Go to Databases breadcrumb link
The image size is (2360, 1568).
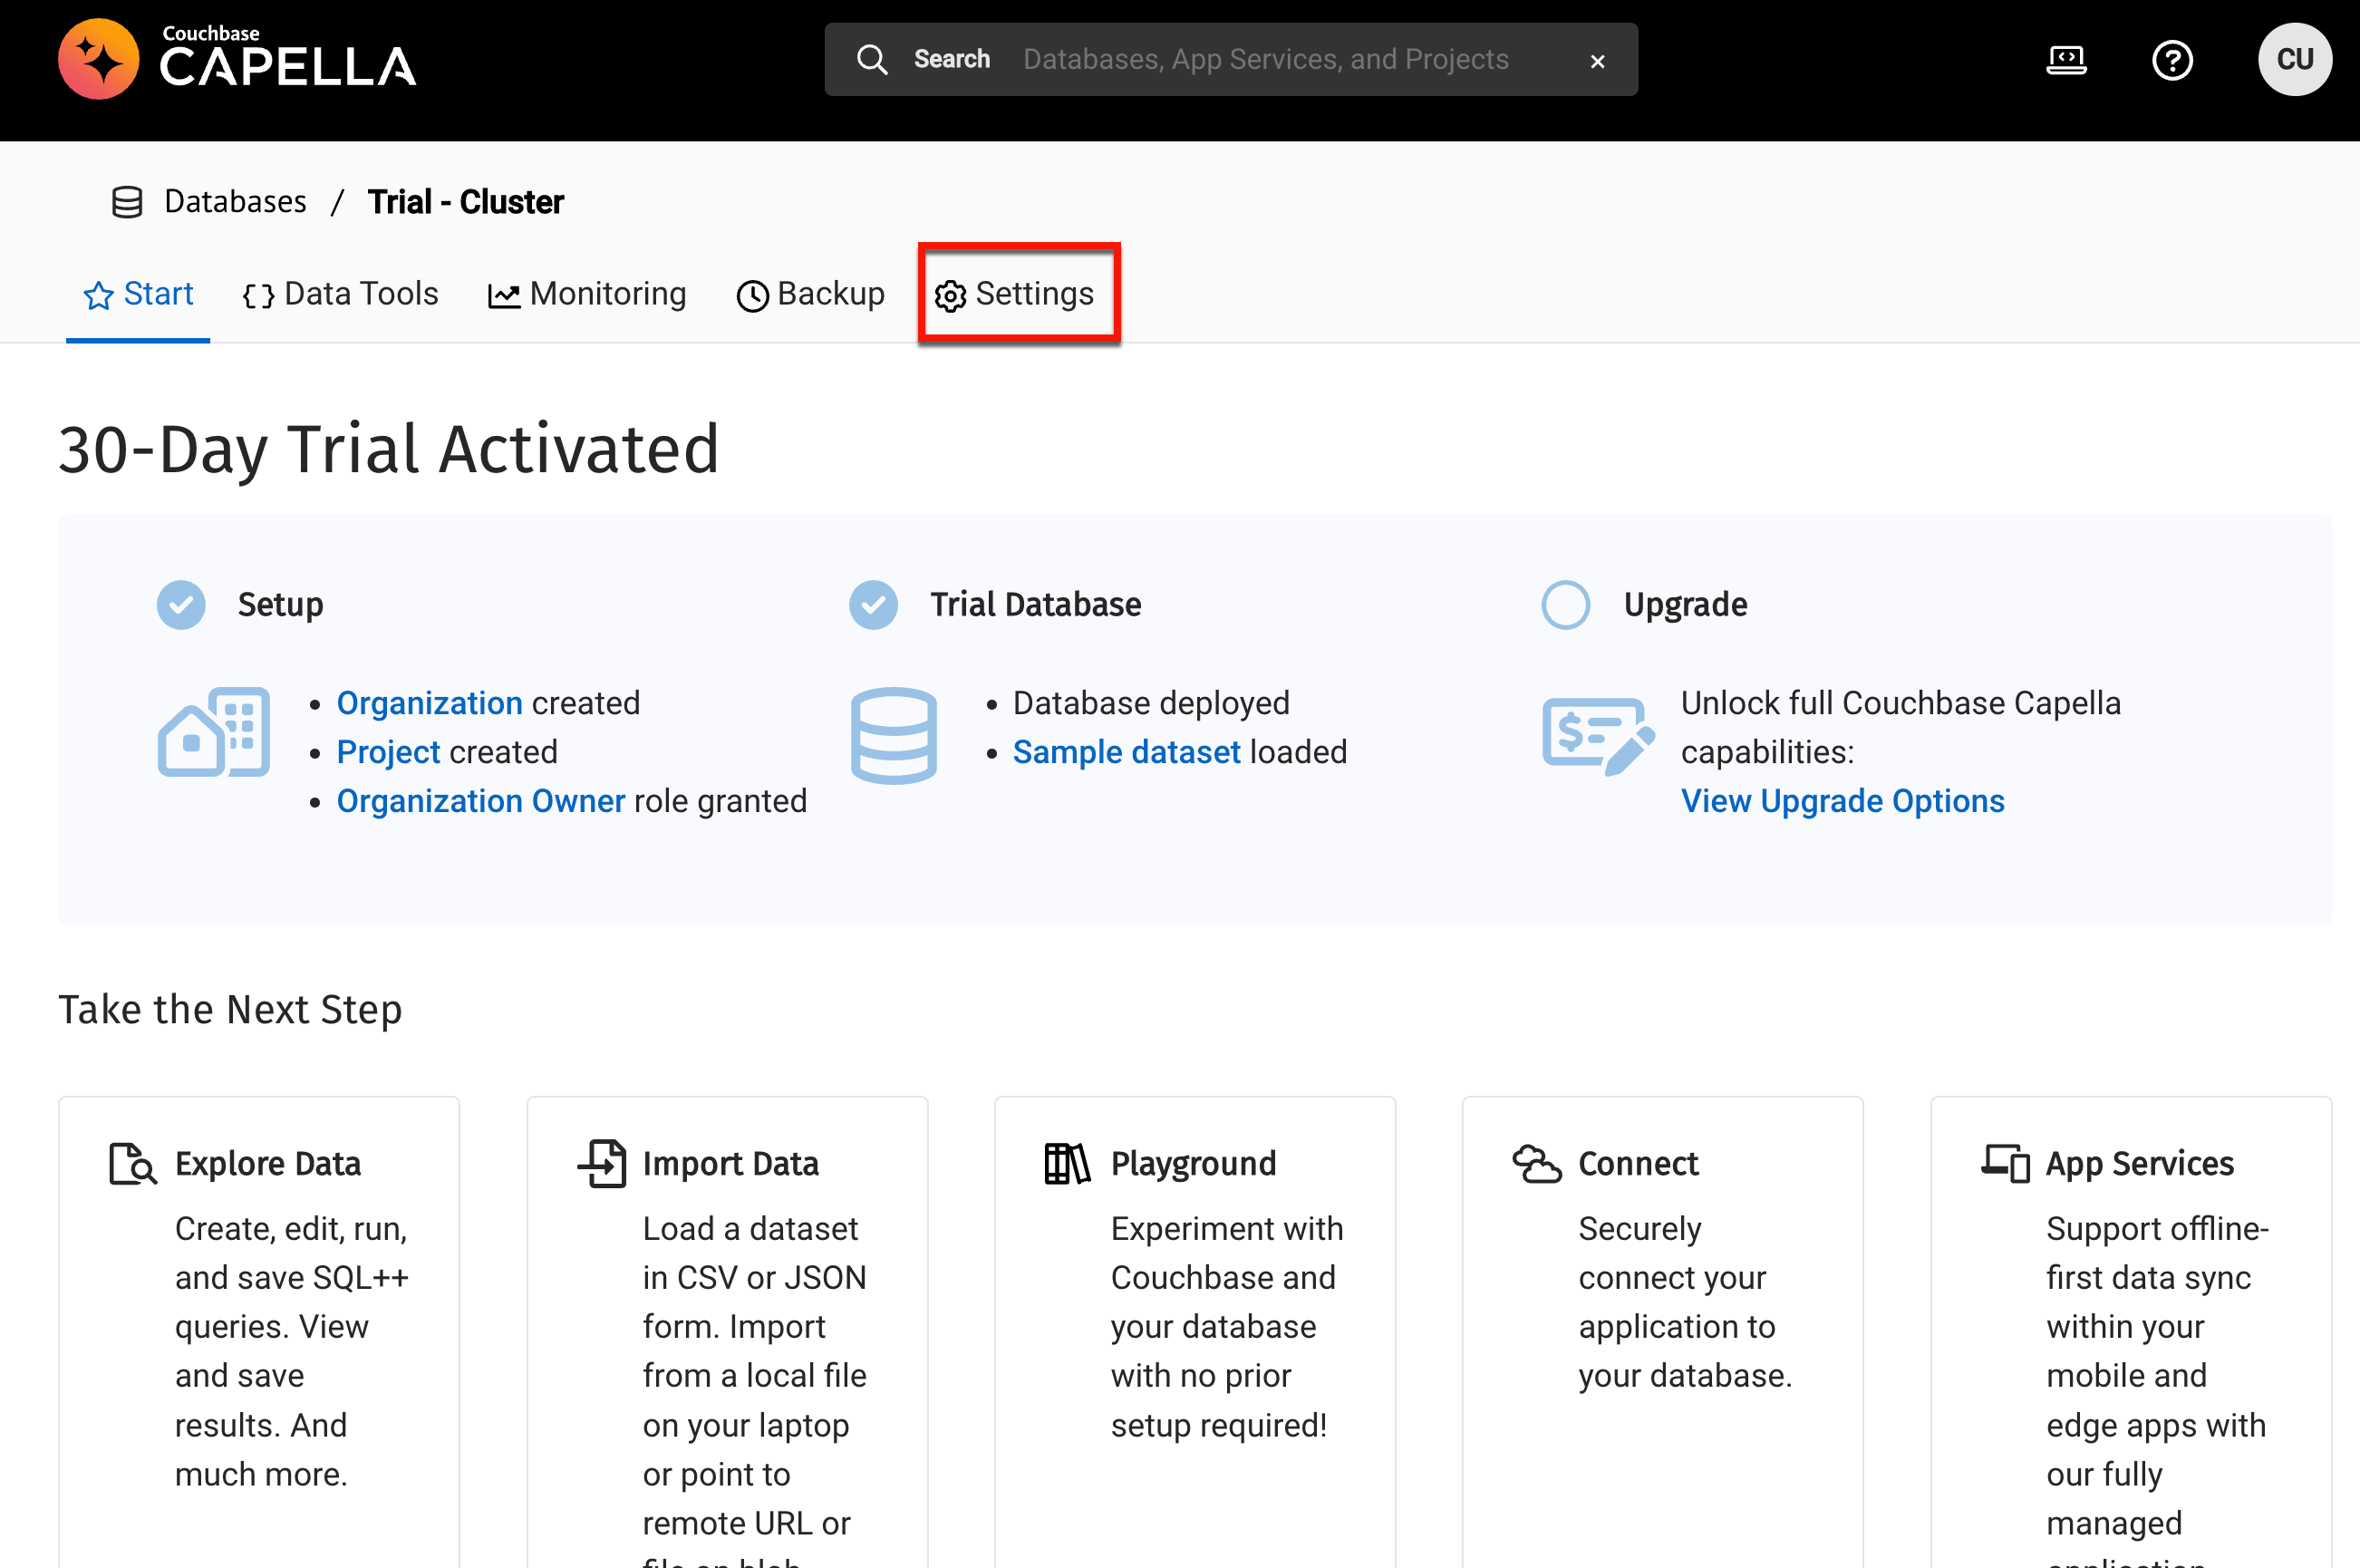coord(235,201)
